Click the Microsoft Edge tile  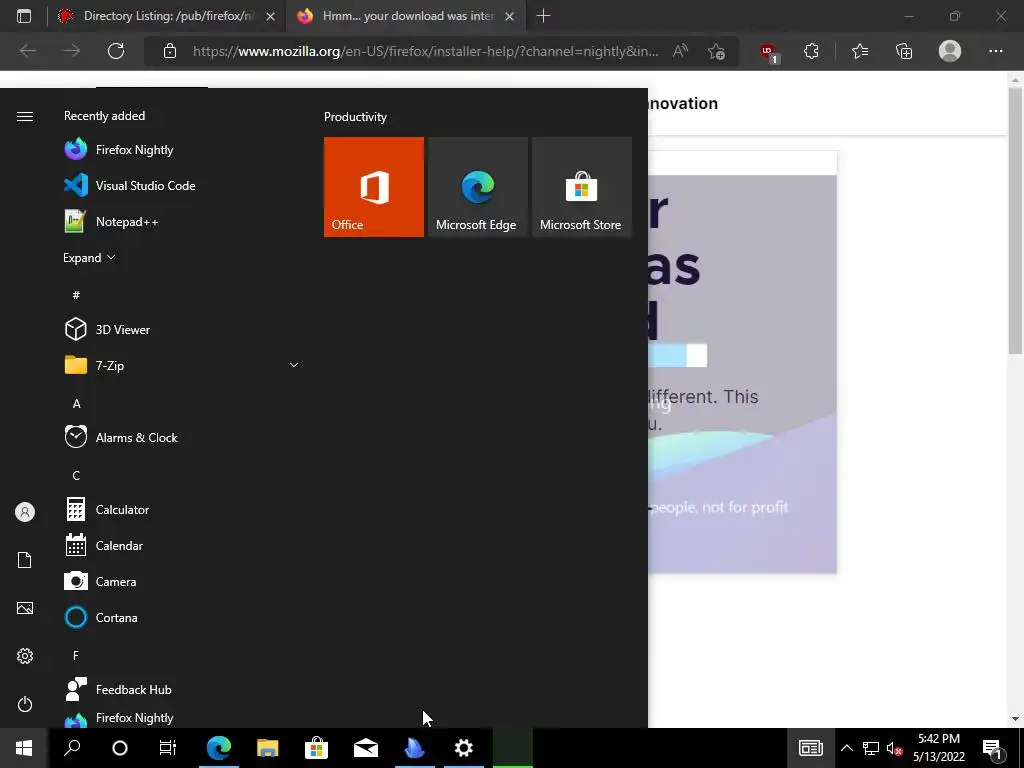click(x=477, y=187)
